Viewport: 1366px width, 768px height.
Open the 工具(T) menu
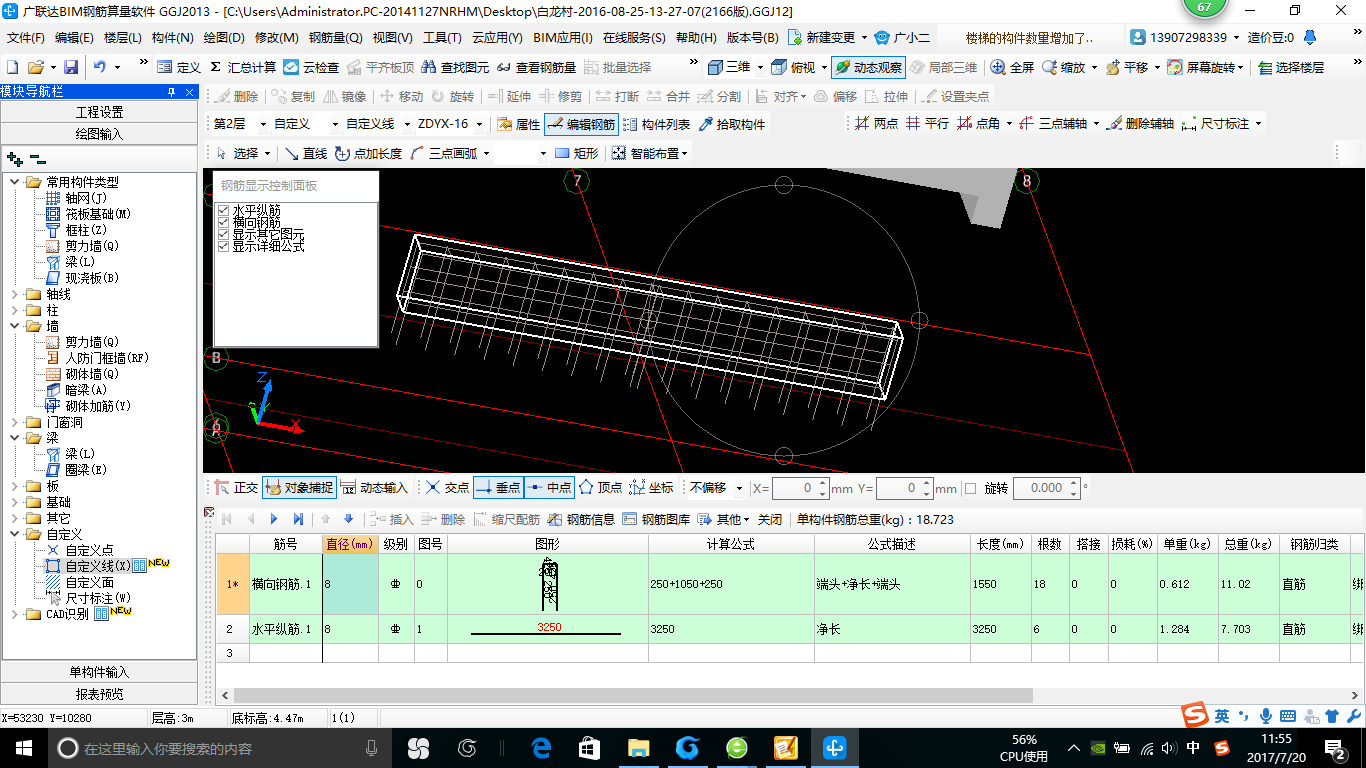442,38
